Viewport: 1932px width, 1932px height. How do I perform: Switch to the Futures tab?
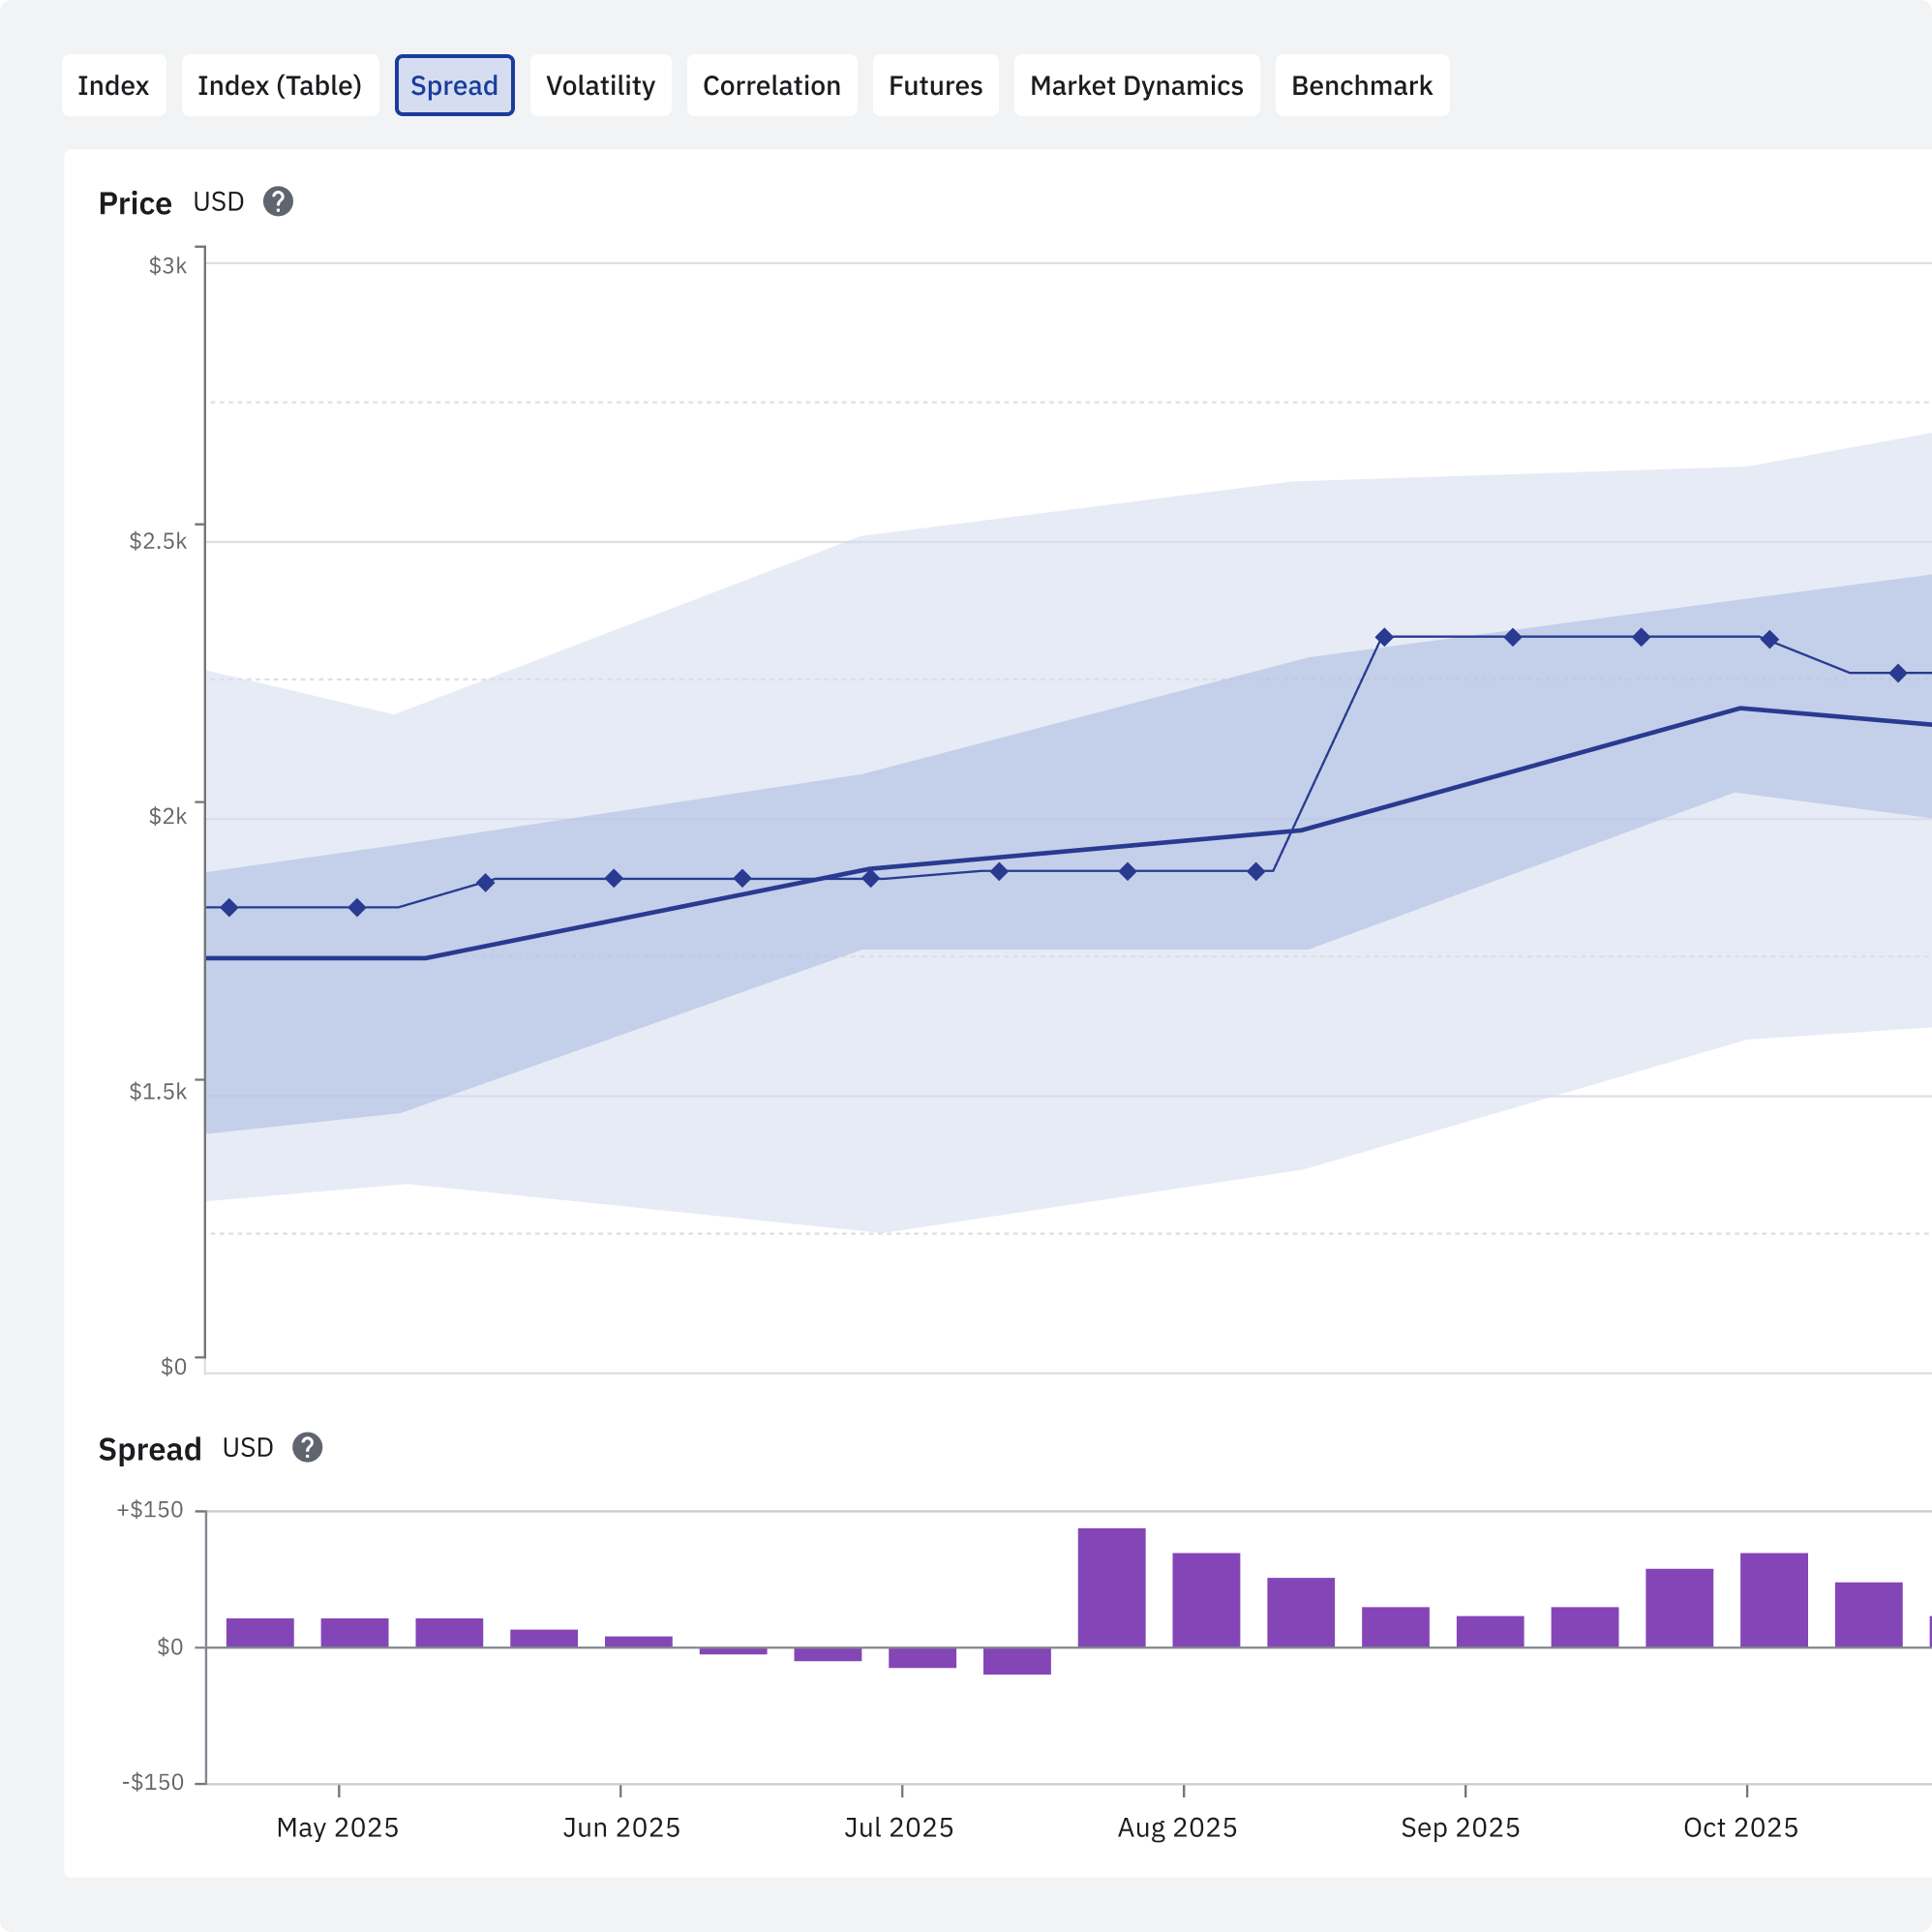pos(935,86)
